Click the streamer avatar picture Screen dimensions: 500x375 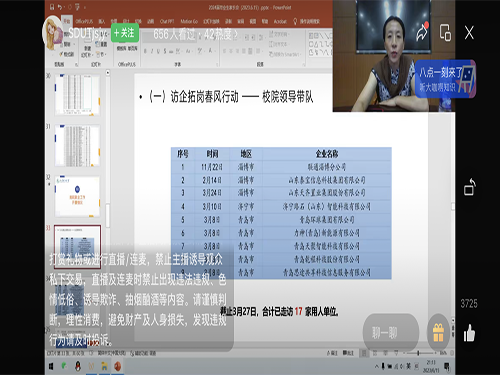53,32
